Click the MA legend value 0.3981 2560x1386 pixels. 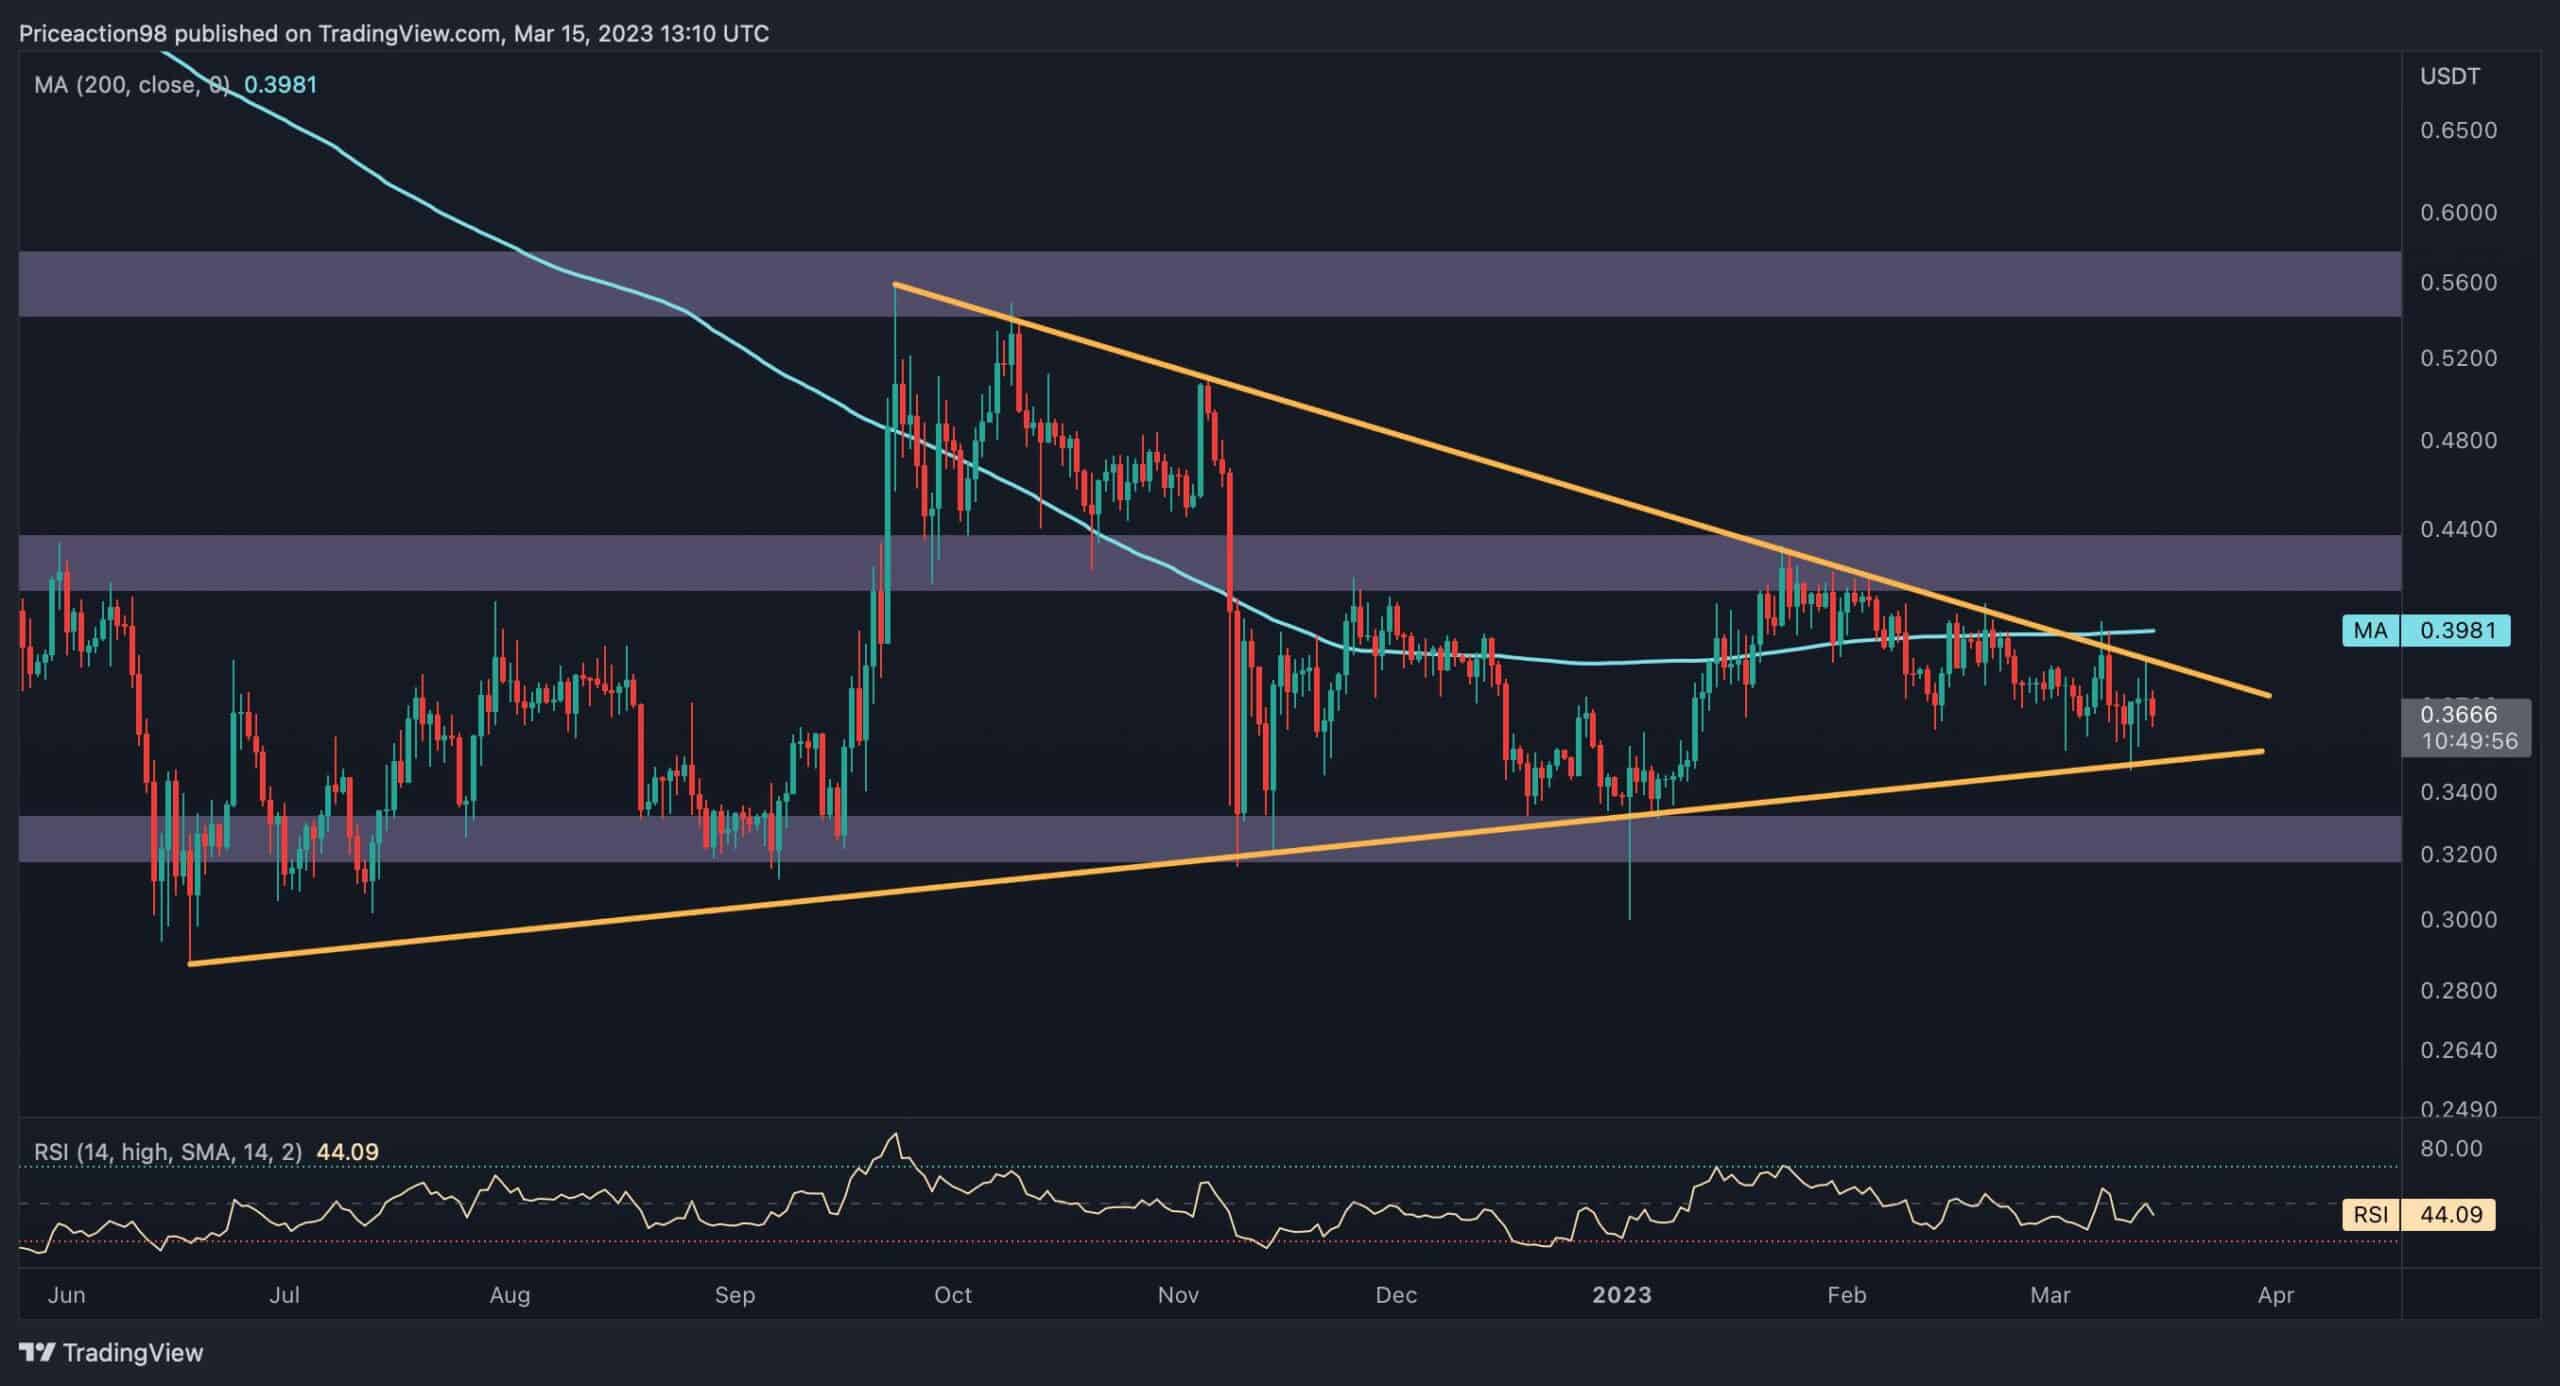[x=281, y=85]
